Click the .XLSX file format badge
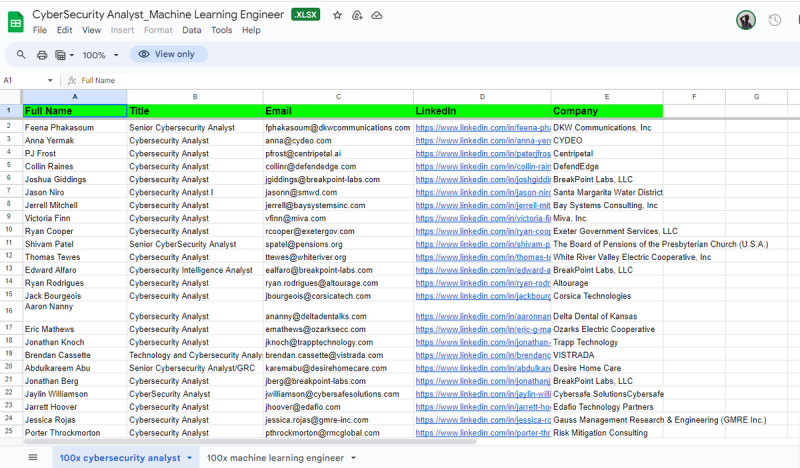The width and height of the screenshot is (800, 468). point(306,15)
